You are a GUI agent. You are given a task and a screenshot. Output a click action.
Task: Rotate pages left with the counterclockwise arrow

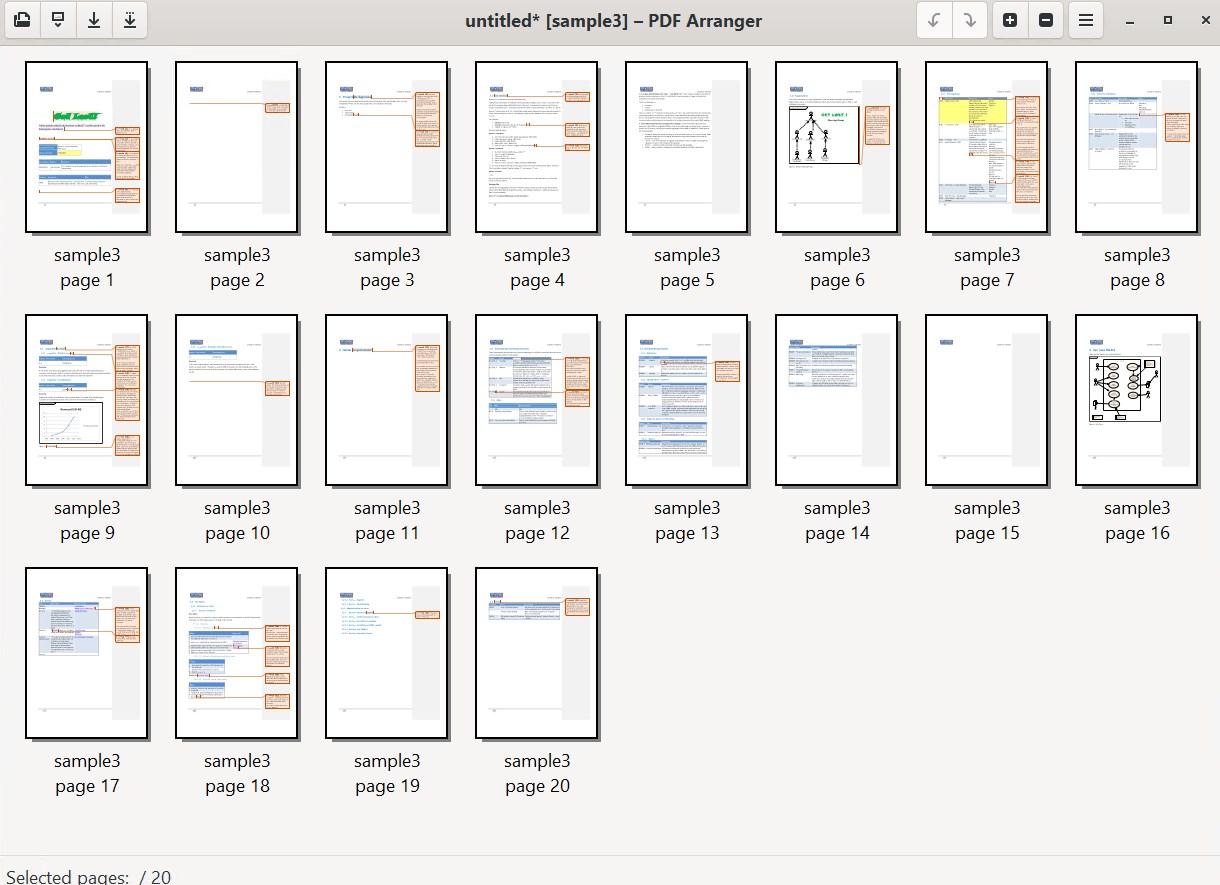(x=934, y=20)
